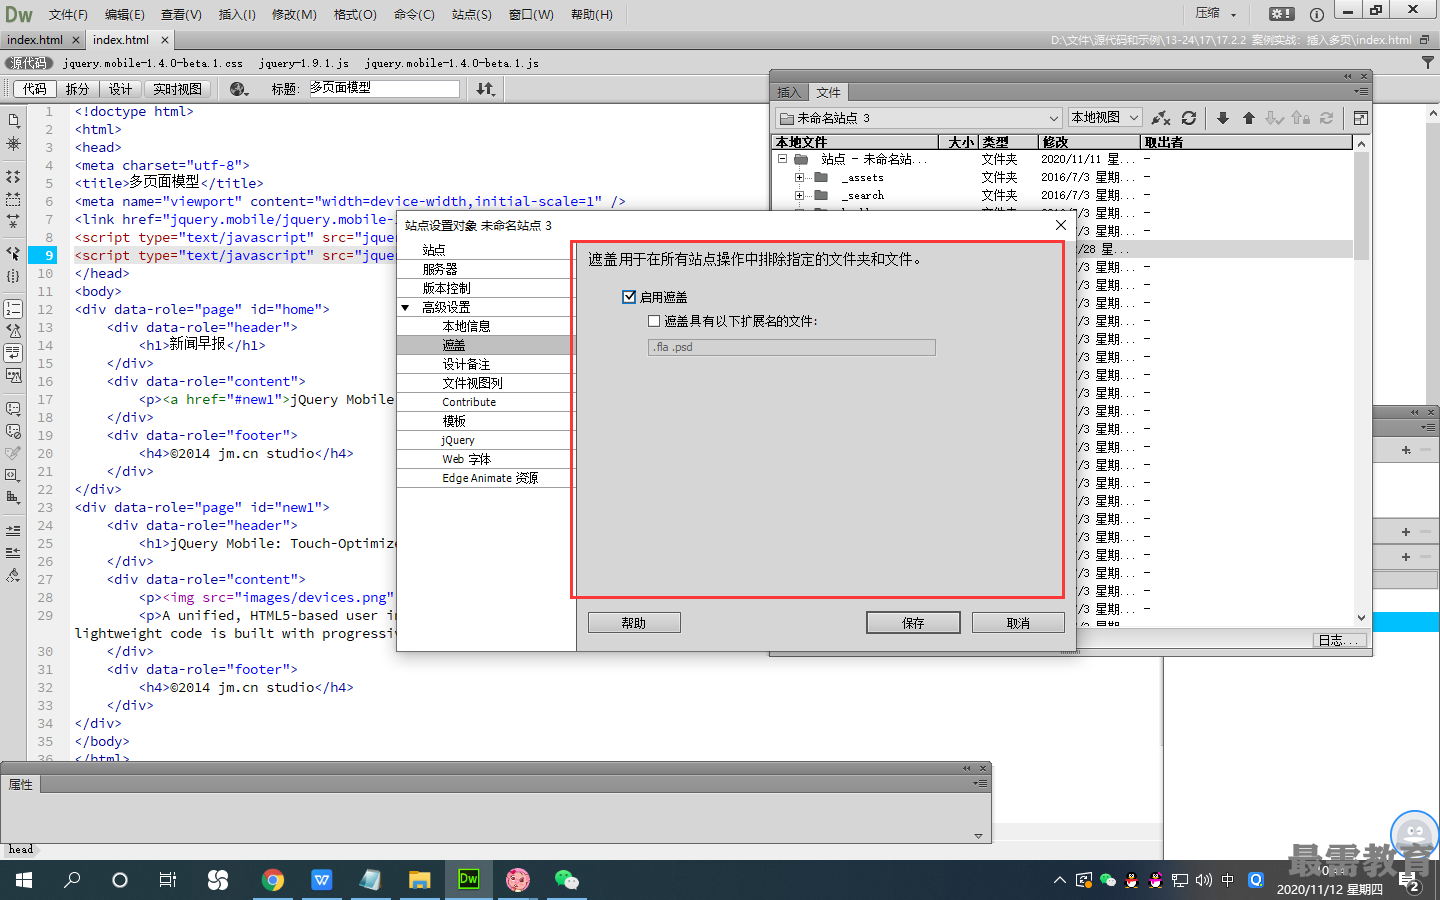Click the WeChat icon on taskbar
Image resolution: width=1440 pixels, height=900 pixels.
pyautogui.click(x=567, y=880)
